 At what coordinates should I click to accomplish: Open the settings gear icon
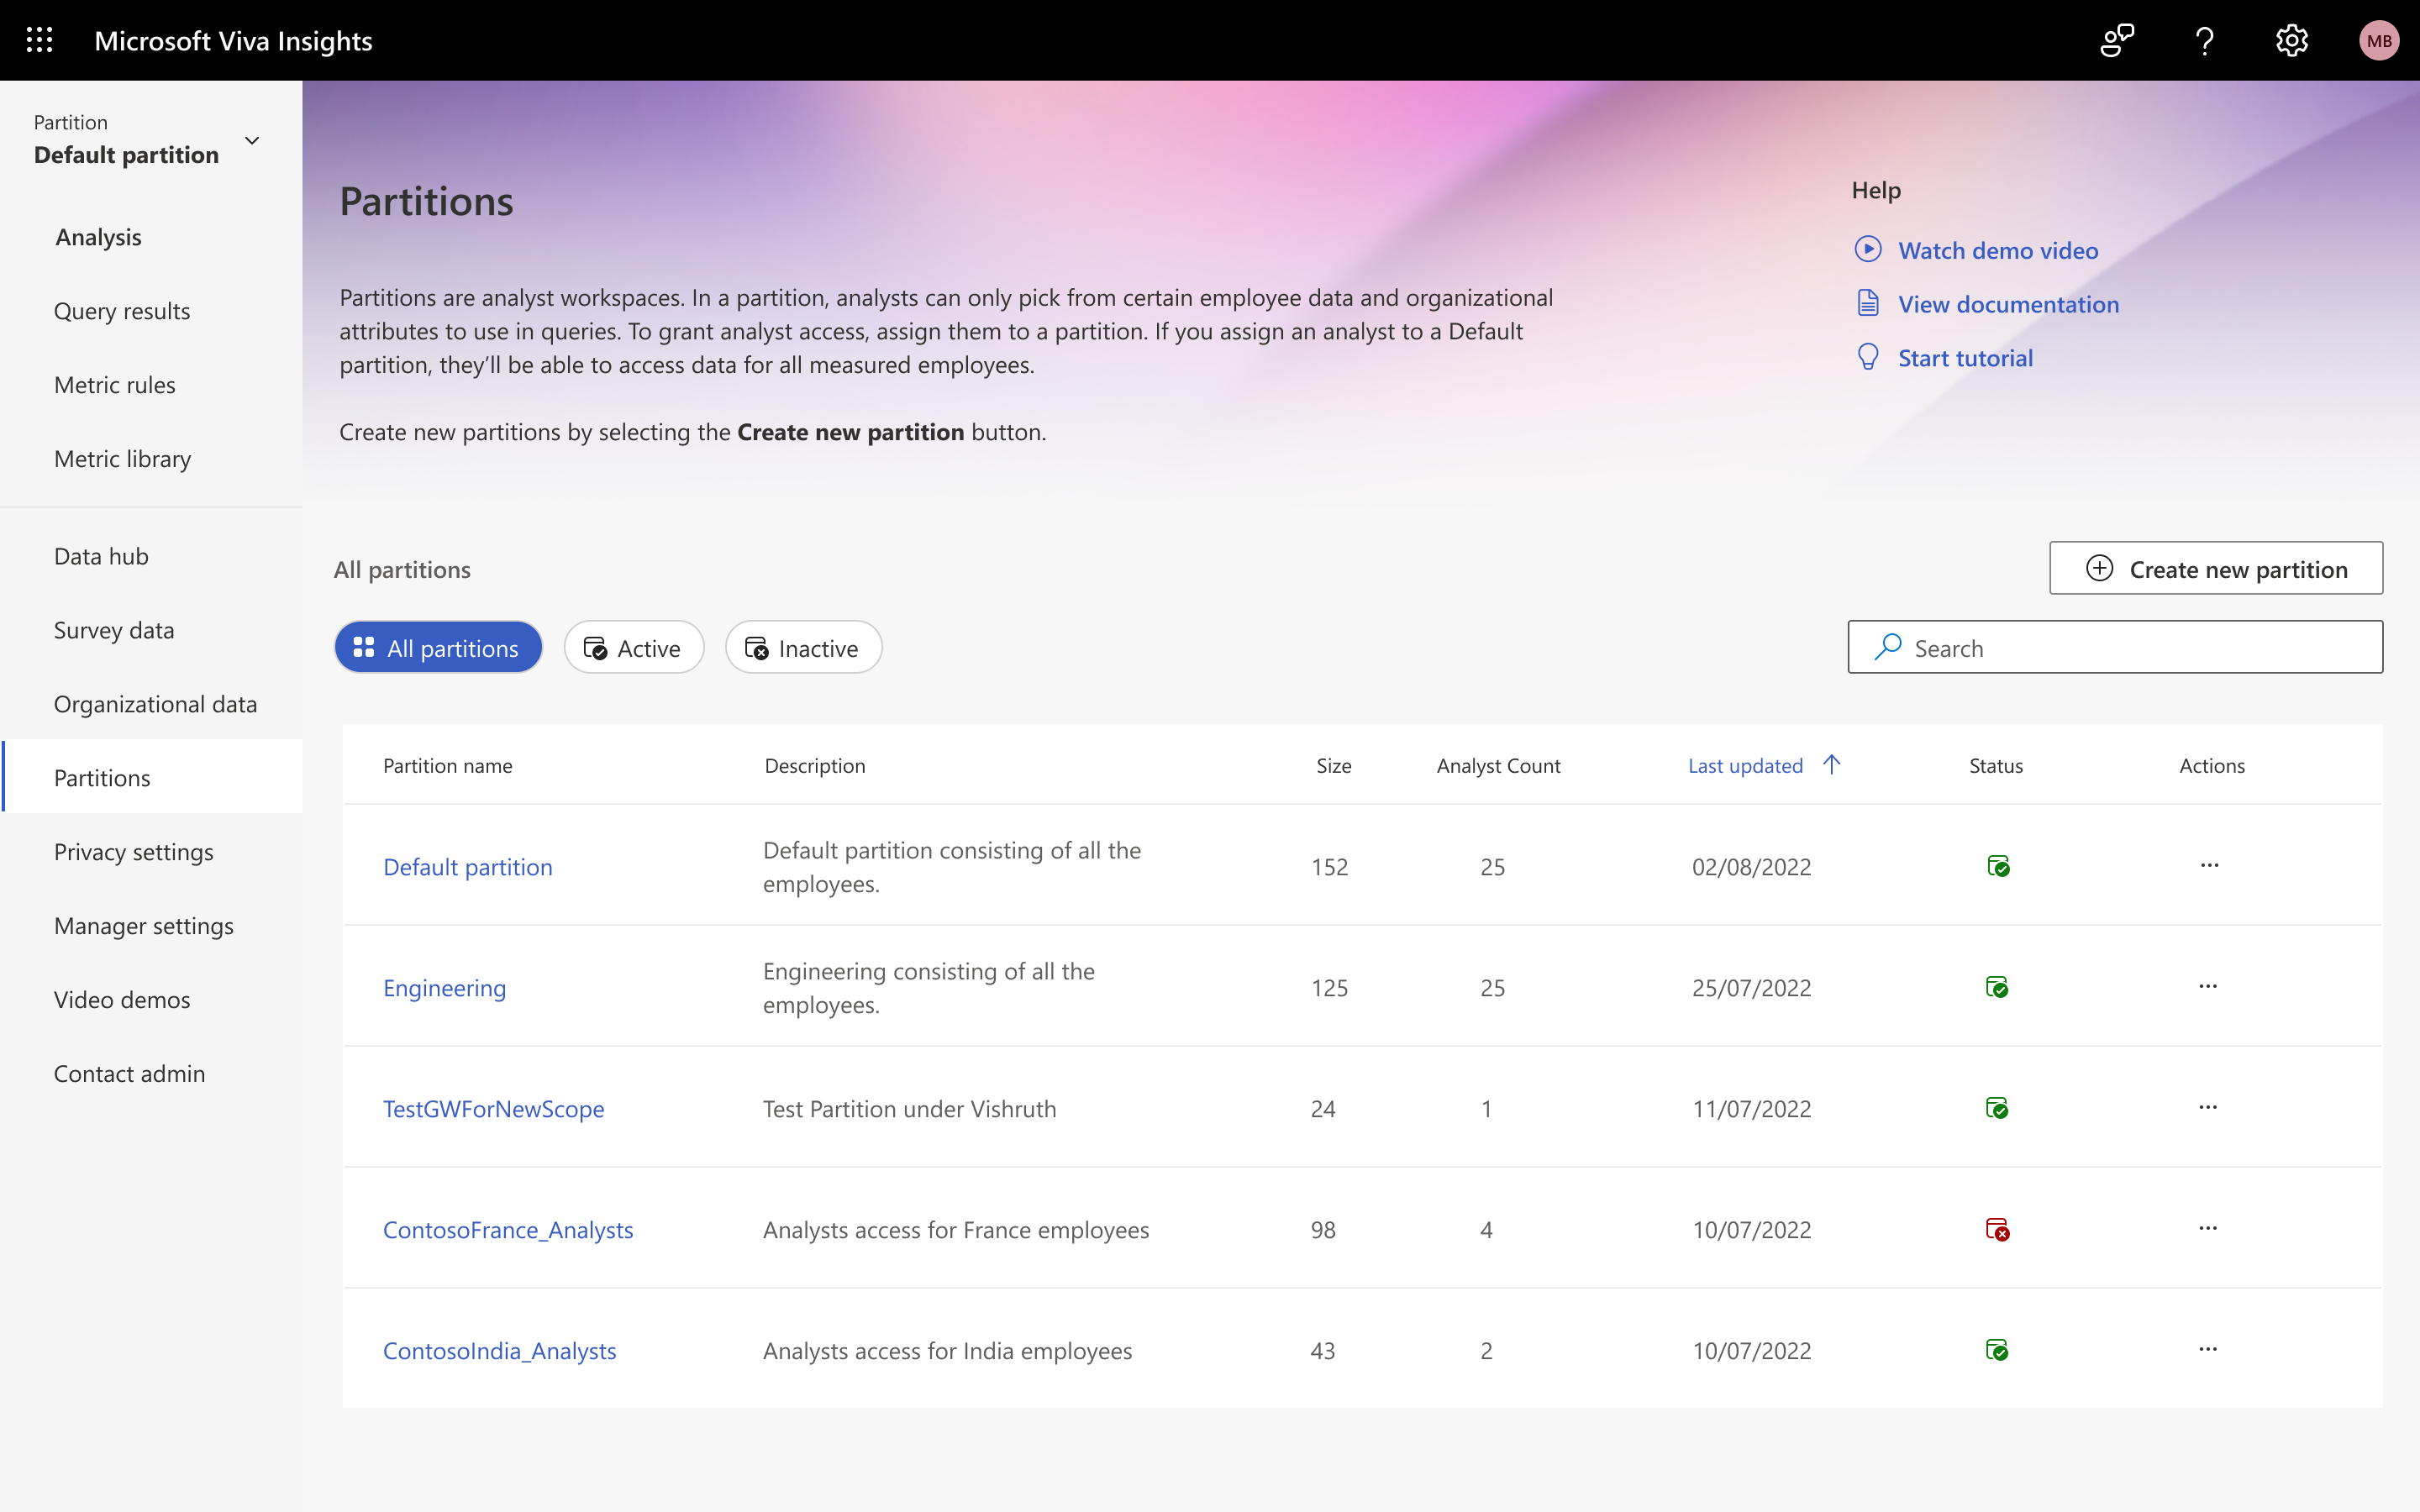(2291, 40)
